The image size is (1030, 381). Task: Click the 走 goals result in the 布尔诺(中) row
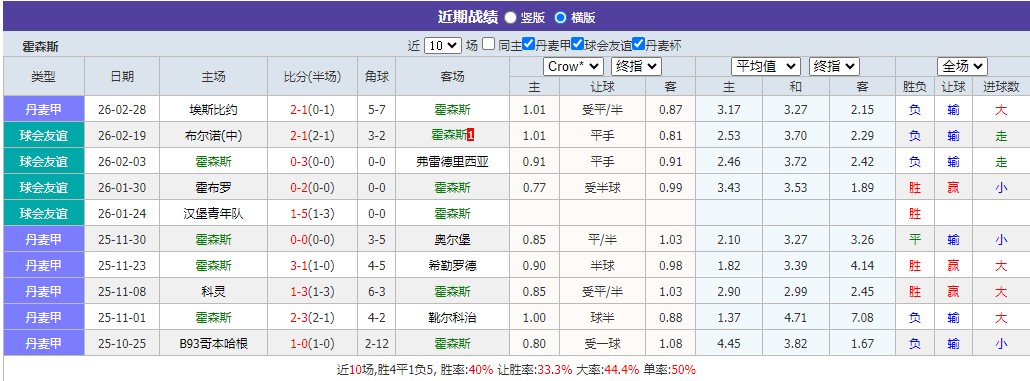(1000, 136)
